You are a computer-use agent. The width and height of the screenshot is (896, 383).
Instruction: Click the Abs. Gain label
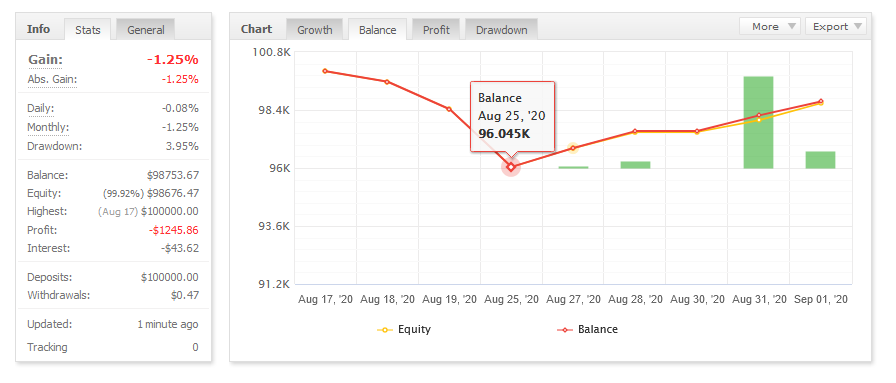[52, 79]
